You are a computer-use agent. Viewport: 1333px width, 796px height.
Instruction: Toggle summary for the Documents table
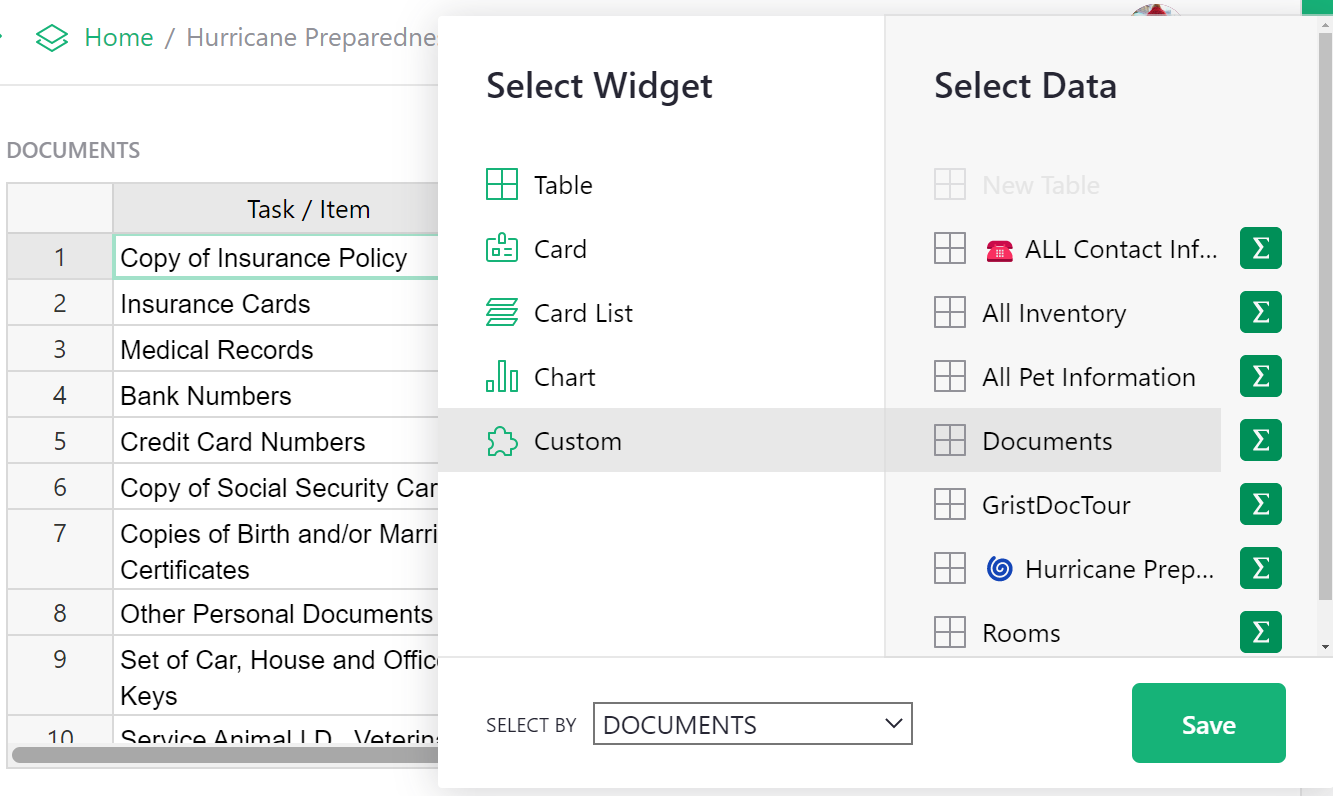point(1260,440)
